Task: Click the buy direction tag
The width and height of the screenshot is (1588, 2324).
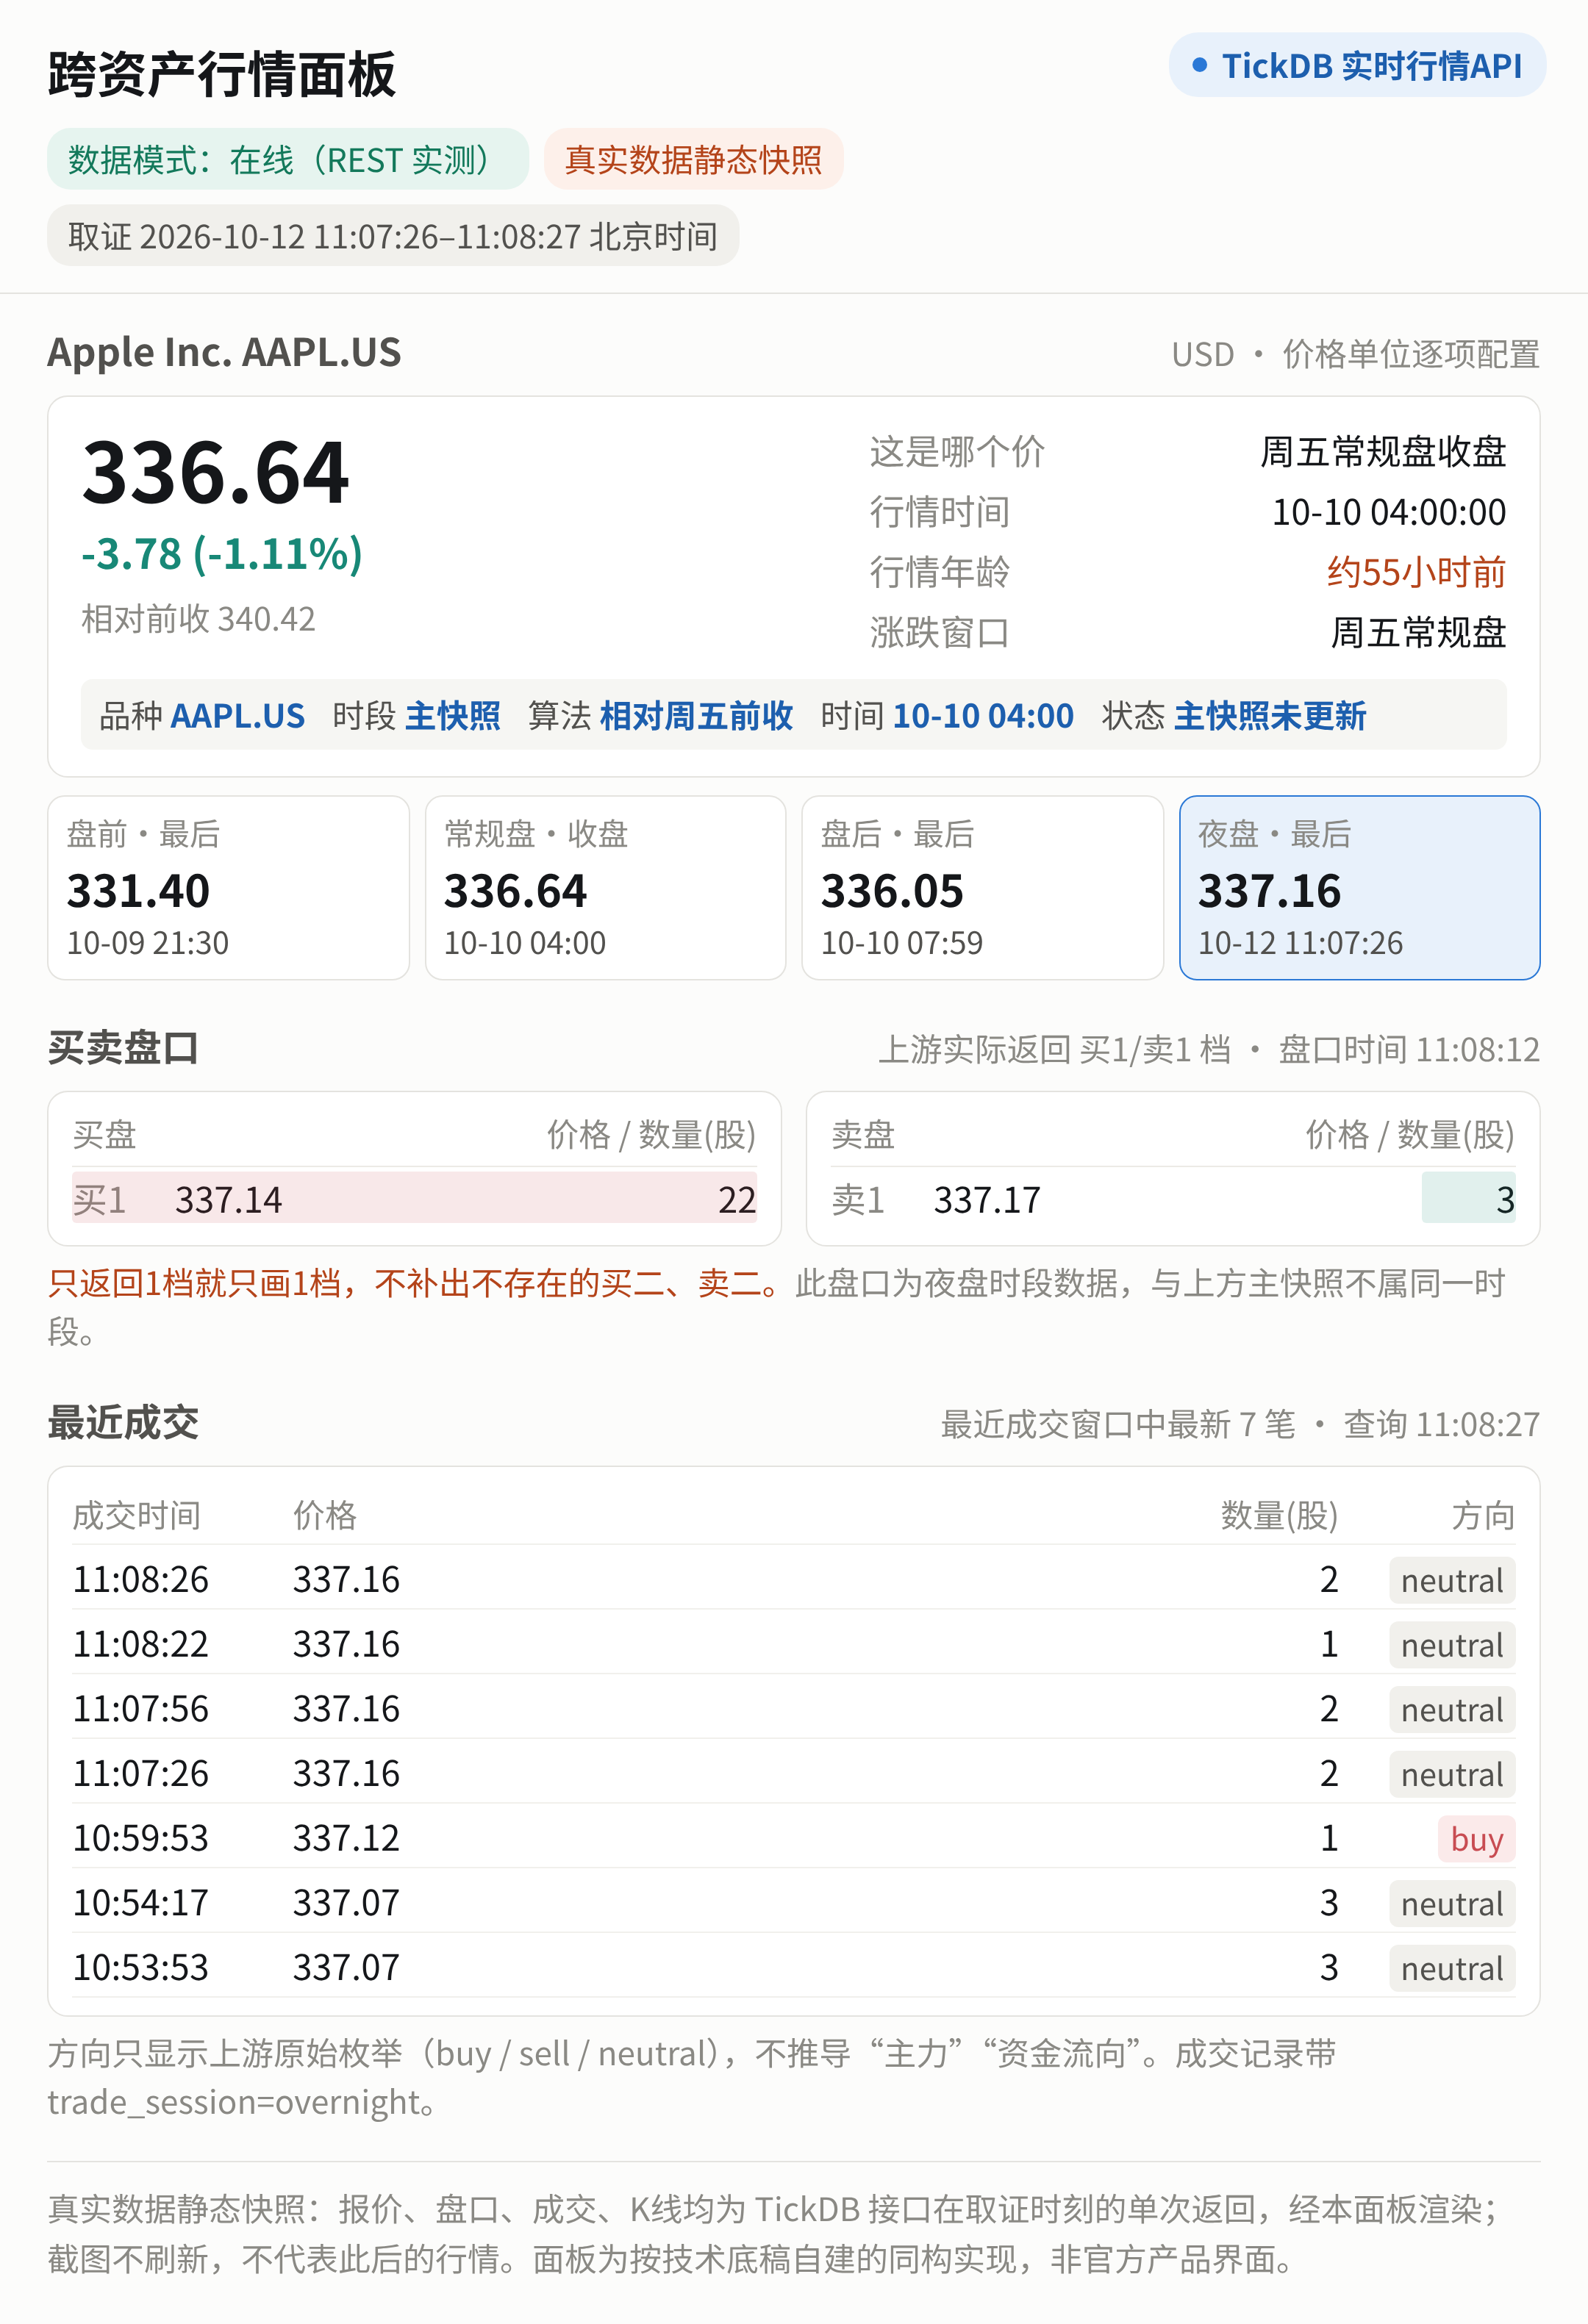Action: [x=1476, y=1839]
